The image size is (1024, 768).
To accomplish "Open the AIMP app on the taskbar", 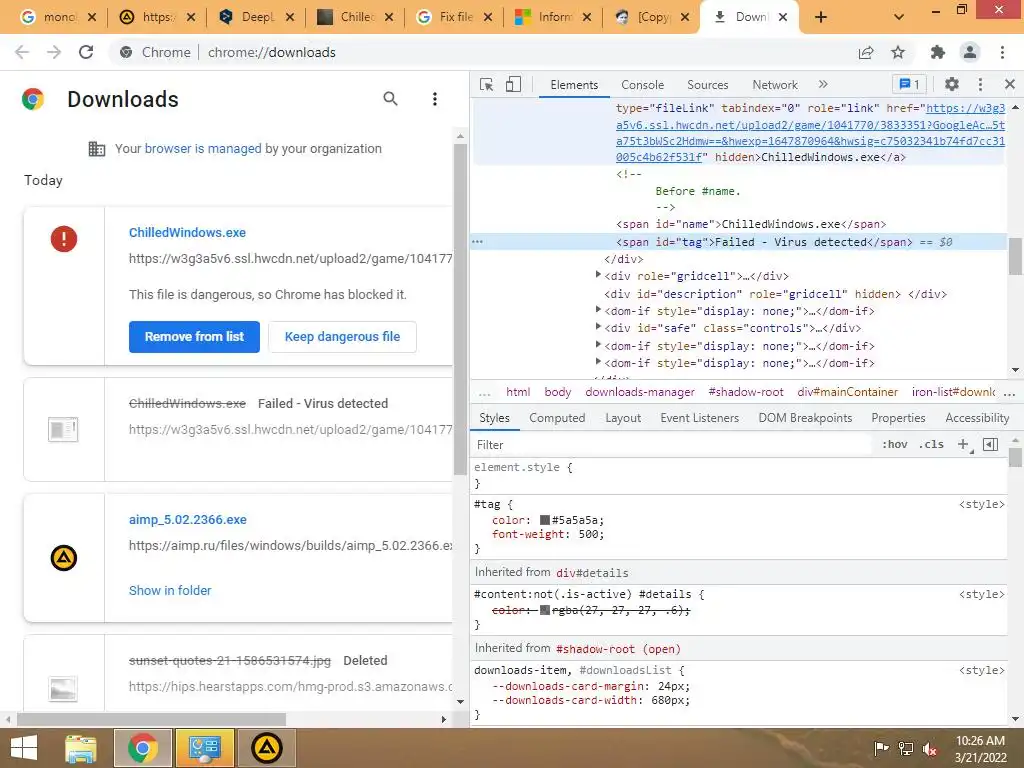I will click(x=266, y=748).
